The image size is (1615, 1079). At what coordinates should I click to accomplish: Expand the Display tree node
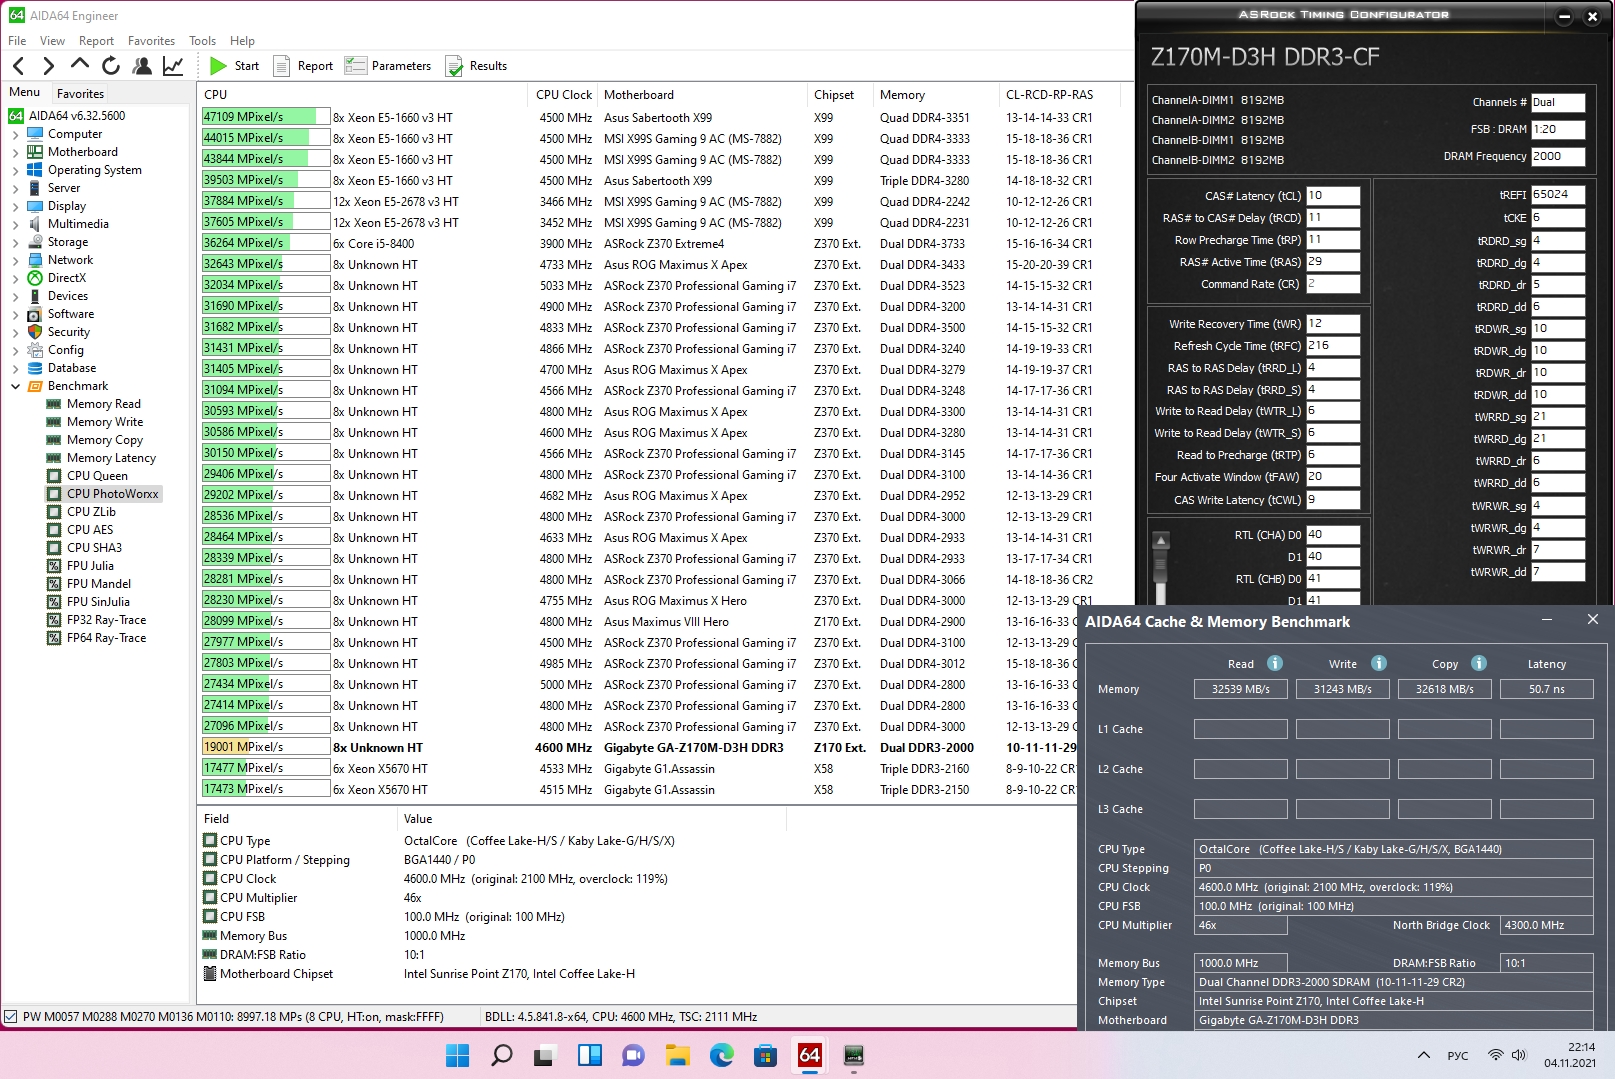(x=15, y=206)
